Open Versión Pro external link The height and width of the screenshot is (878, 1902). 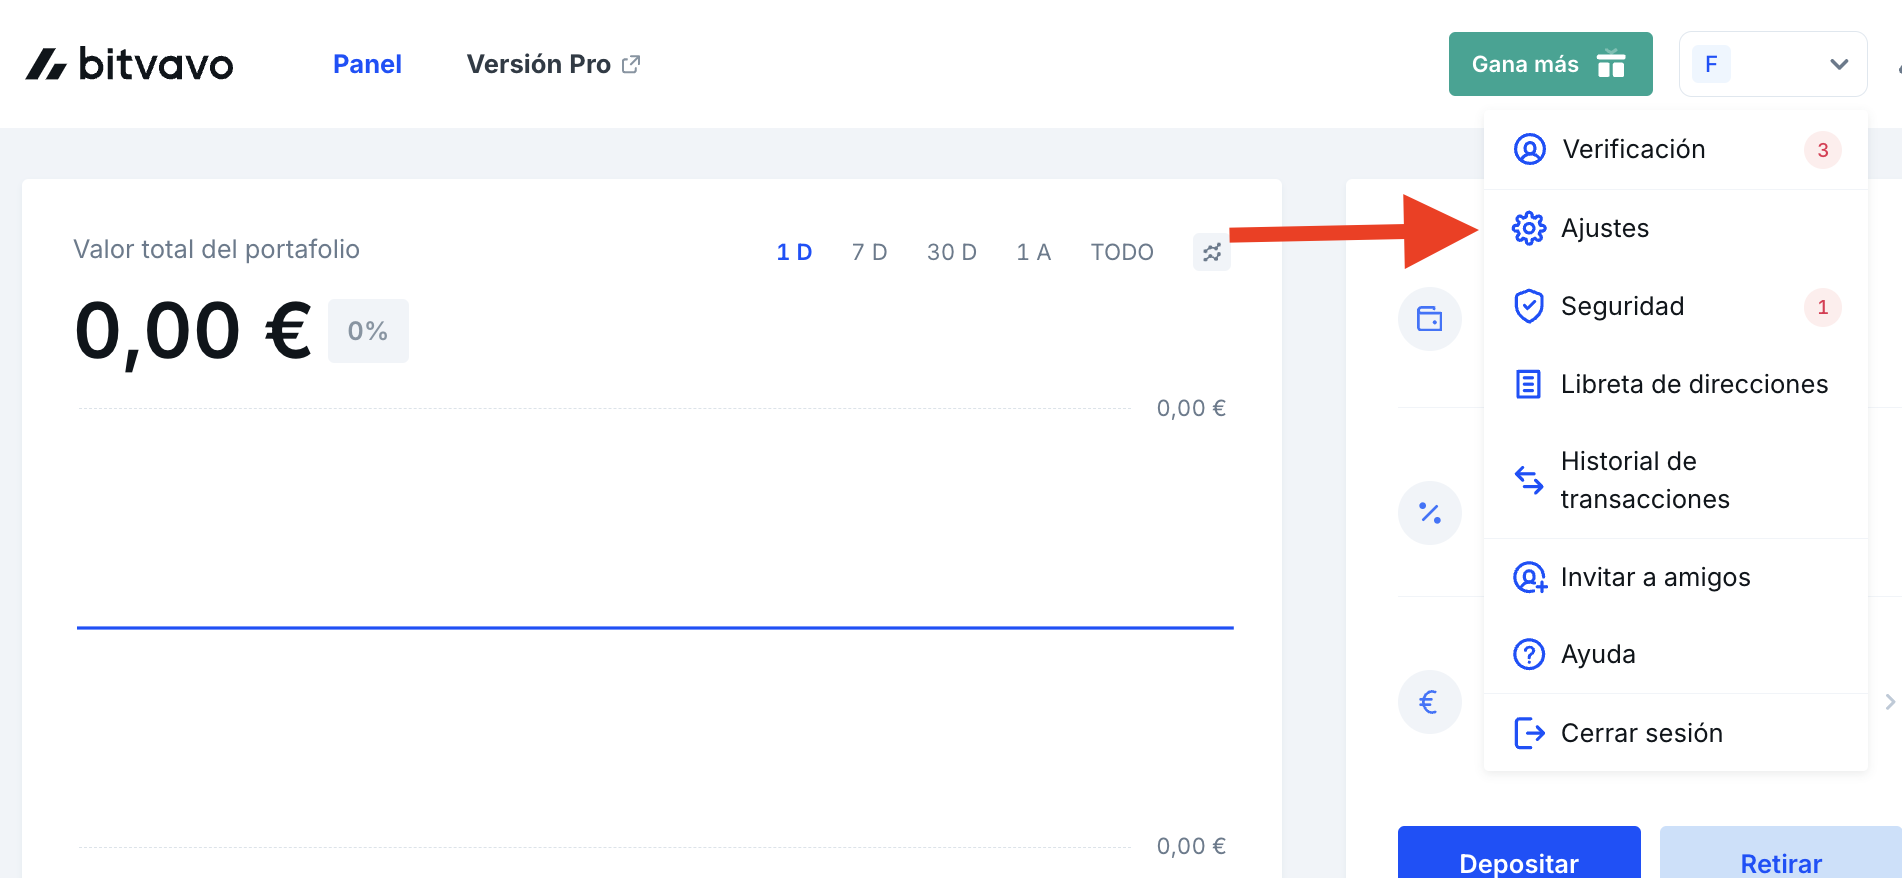click(553, 64)
